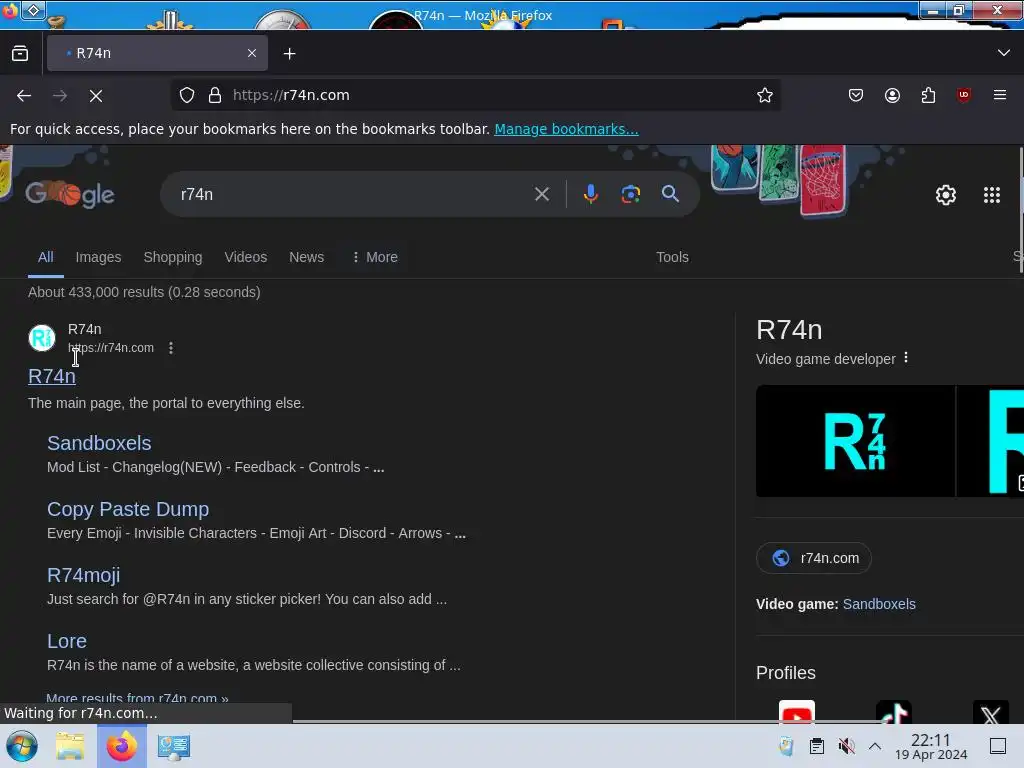Viewport: 1024px width, 768px height.
Task: Click Firefox taskbar icon
Action: (x=121, y=746)
